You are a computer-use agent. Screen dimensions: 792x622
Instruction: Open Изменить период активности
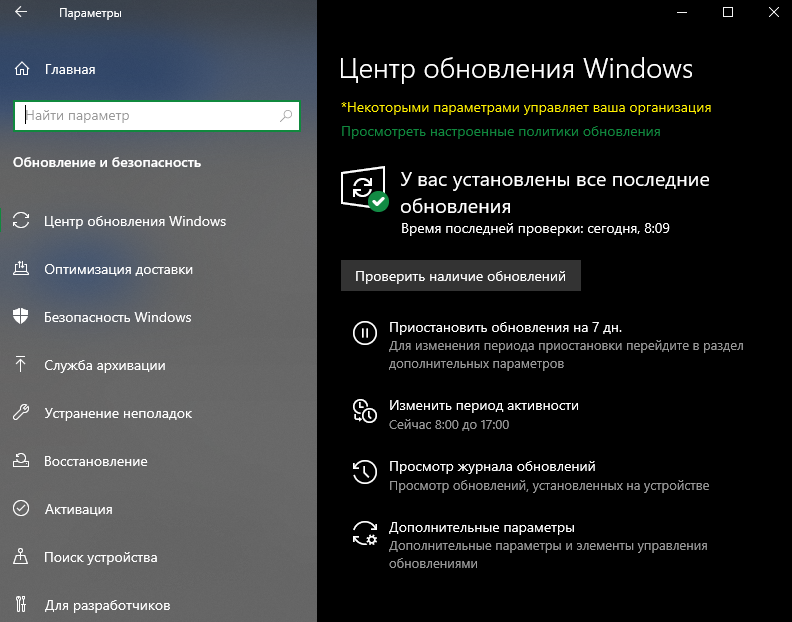(x=484, y=405)
